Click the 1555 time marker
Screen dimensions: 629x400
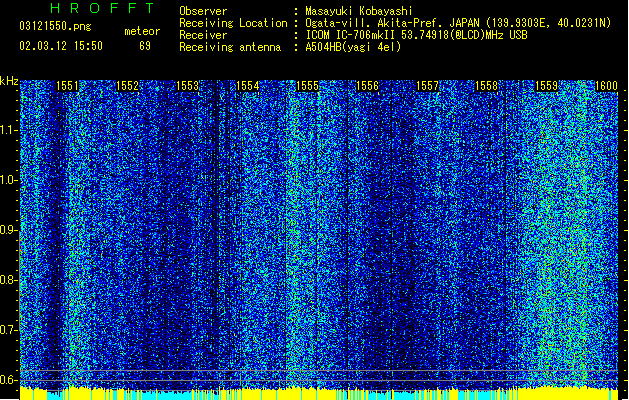[307, 86]
